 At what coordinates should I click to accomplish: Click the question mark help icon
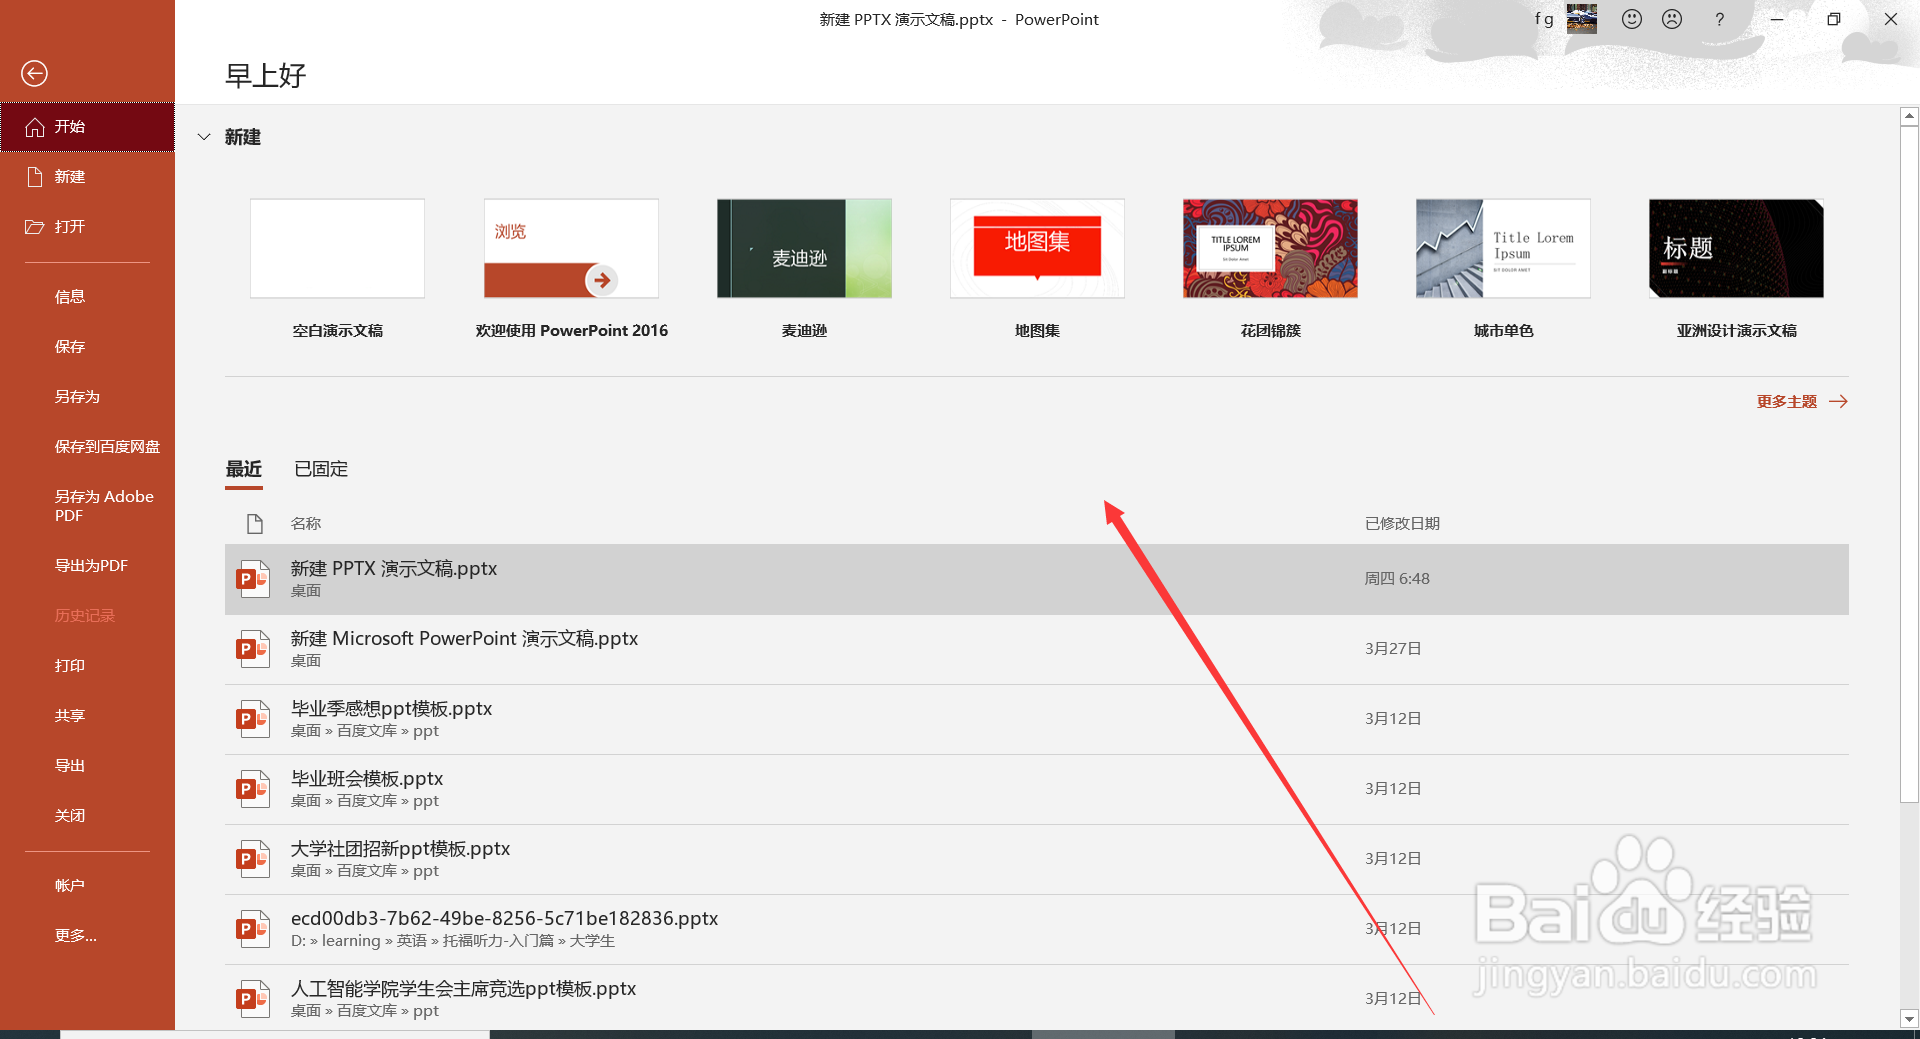pos(1719,19)
